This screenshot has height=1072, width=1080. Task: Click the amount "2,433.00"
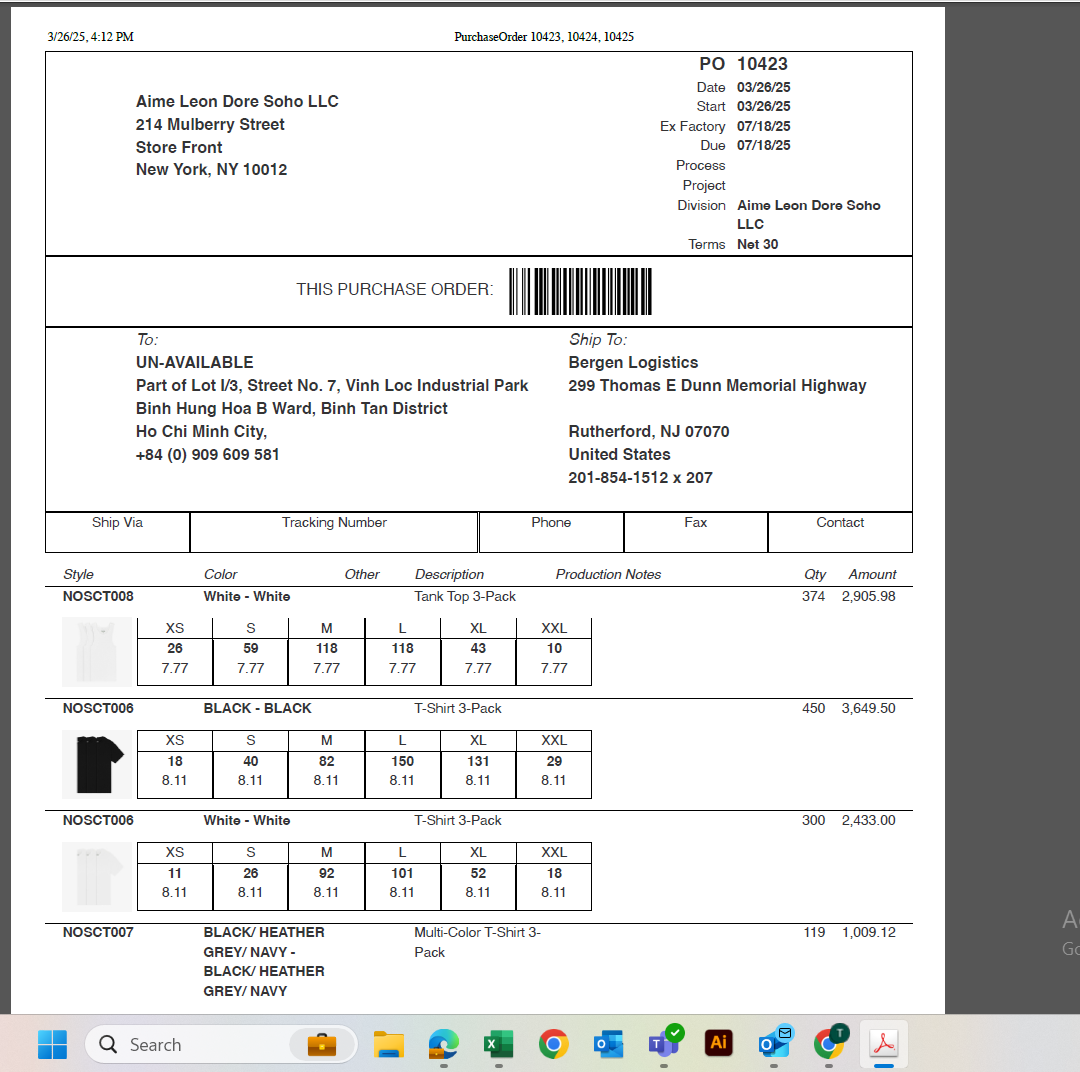point(869,821)
